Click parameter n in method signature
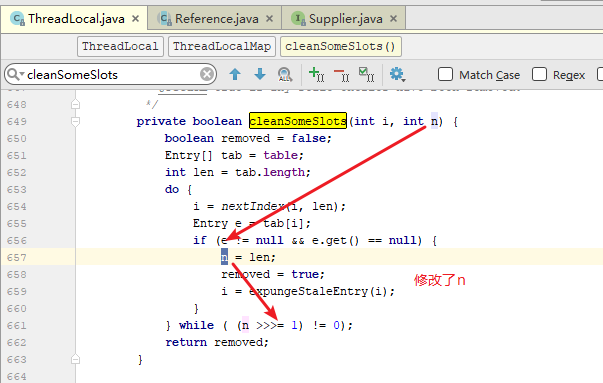 [434, 121]
